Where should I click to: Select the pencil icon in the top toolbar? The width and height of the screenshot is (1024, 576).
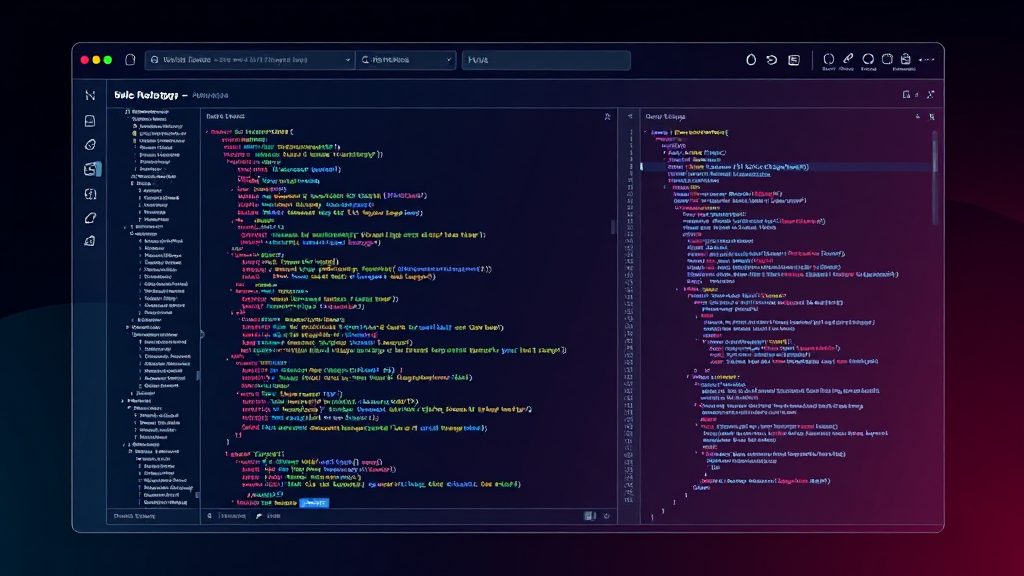click(x=848, y=59)
